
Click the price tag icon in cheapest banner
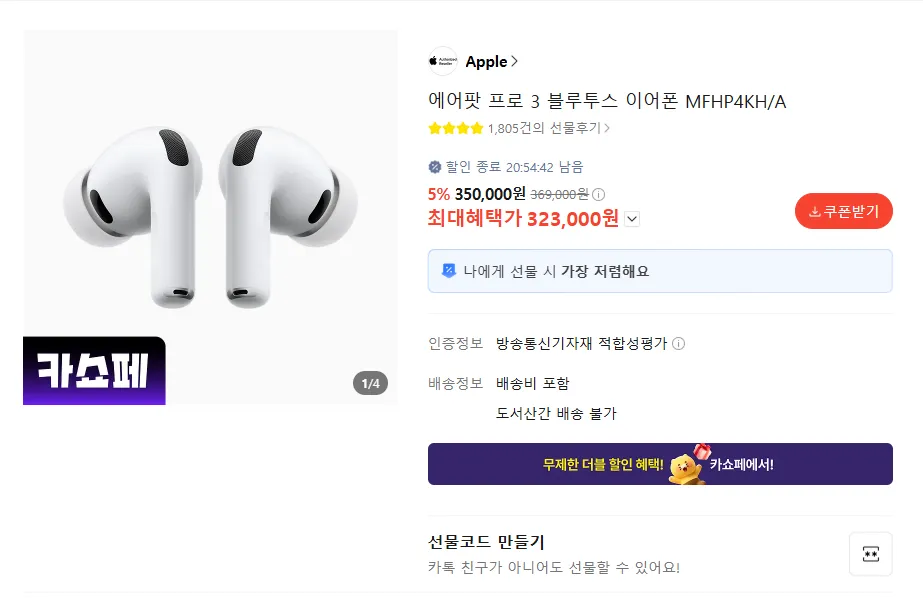449,271
